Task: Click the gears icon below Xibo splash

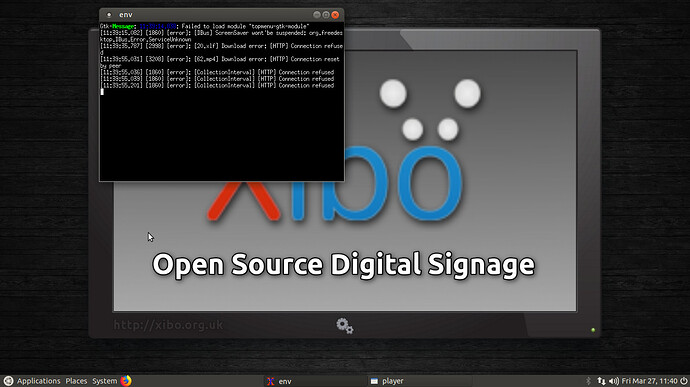Action: (x=345, y=326)
